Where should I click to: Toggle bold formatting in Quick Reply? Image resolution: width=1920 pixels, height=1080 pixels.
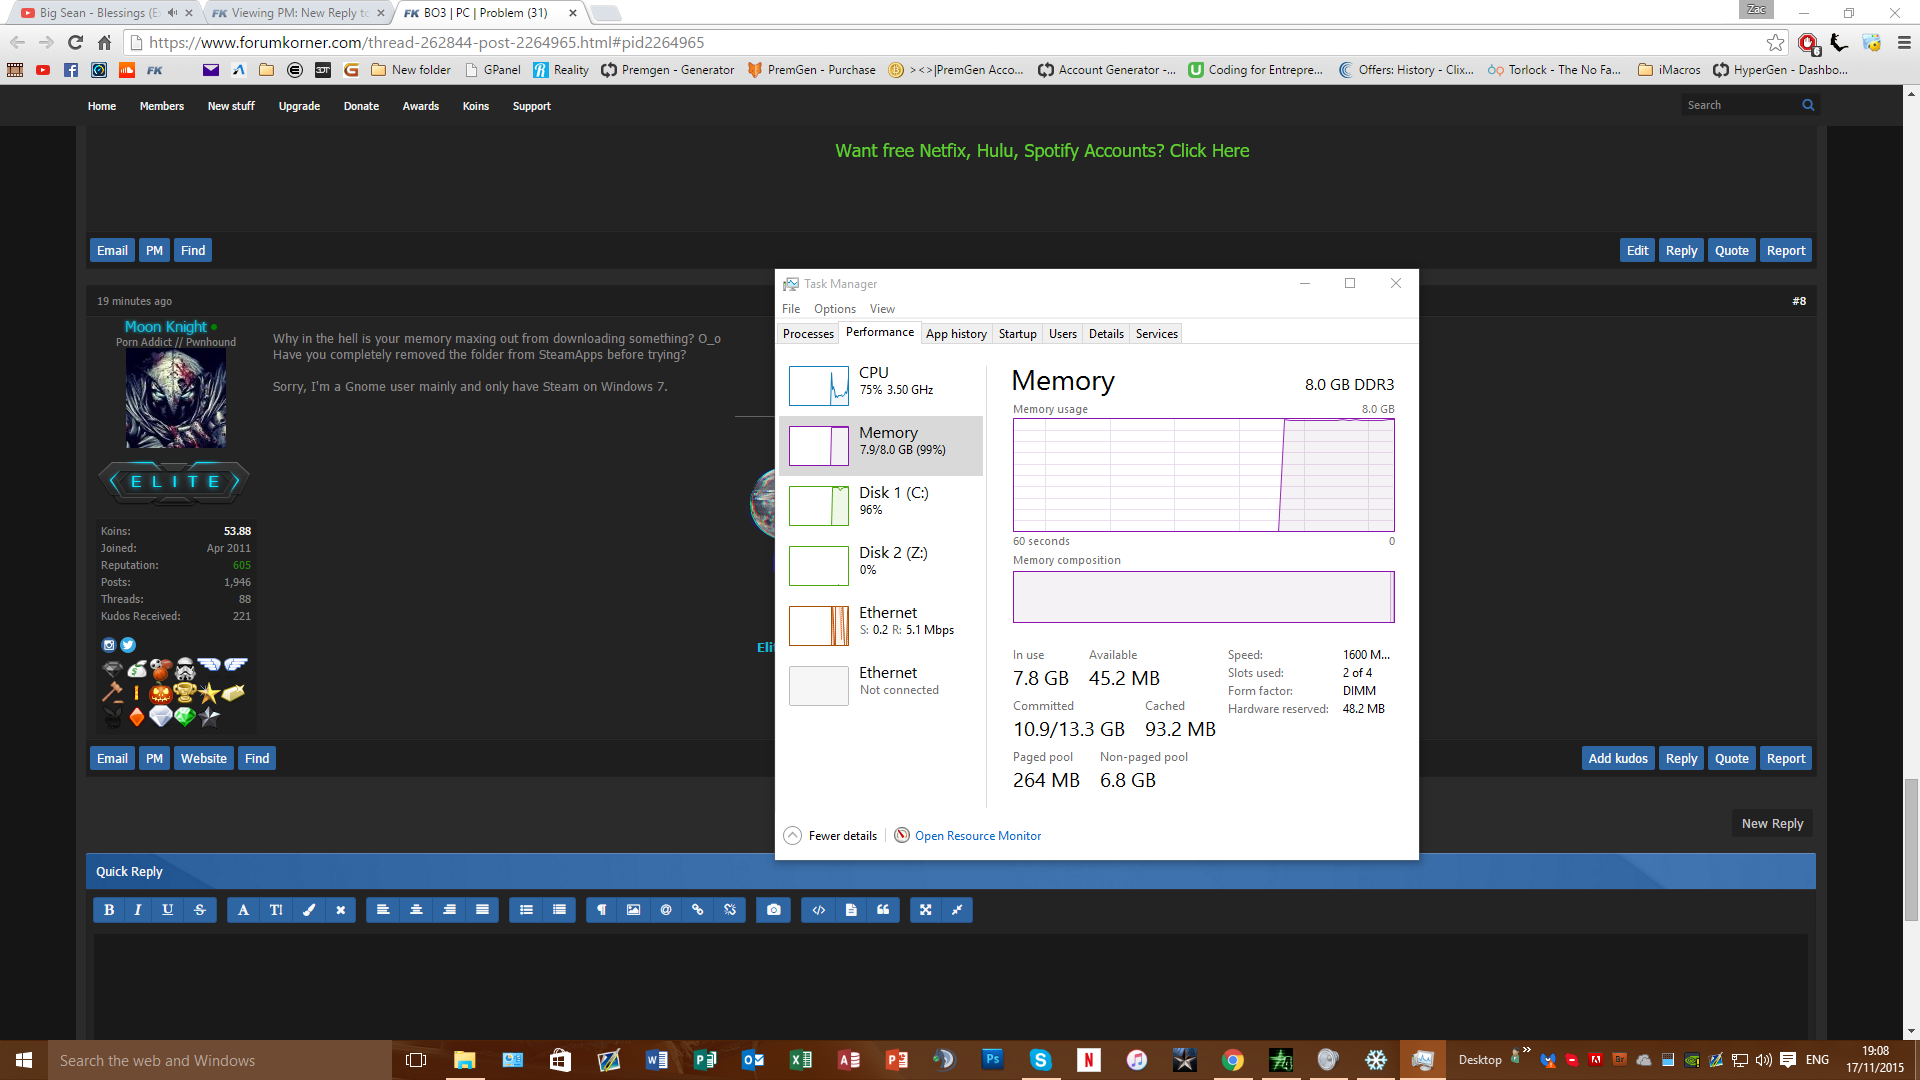[109, 910]
